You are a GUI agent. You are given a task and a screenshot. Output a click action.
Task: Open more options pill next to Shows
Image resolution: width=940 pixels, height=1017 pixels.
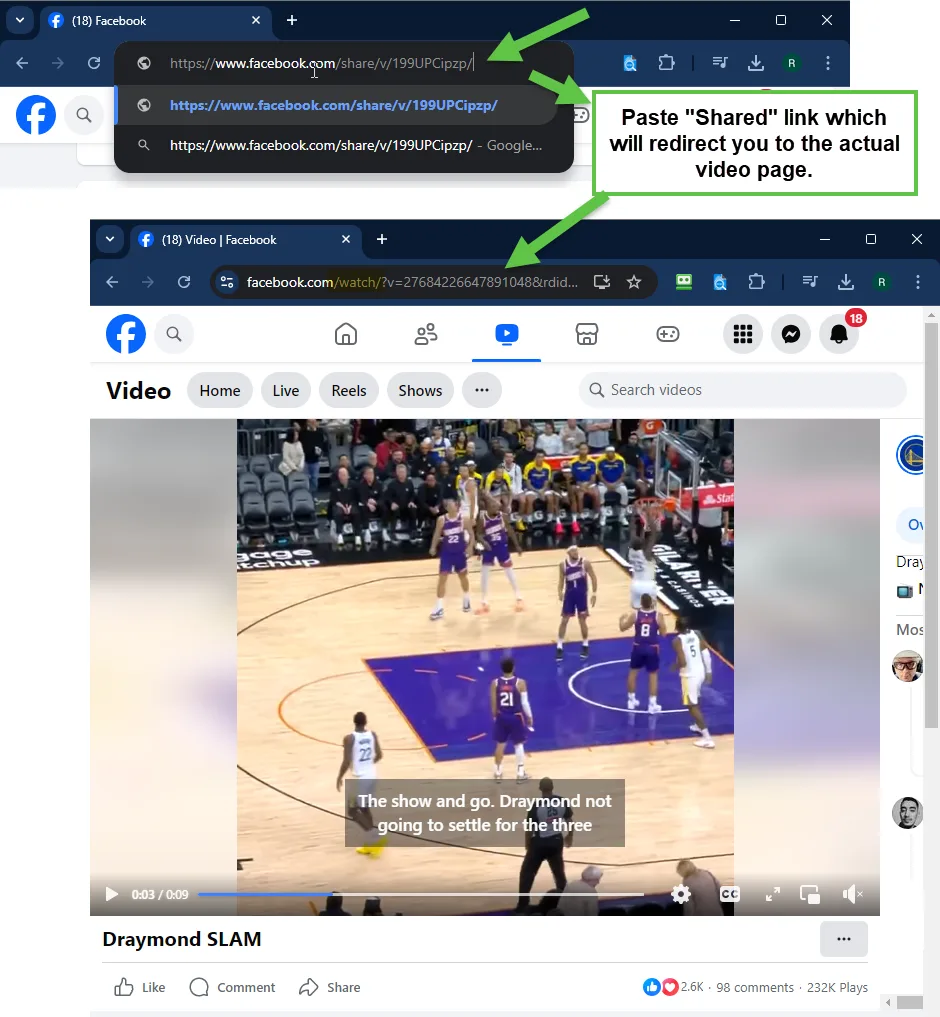click(481, 390)
